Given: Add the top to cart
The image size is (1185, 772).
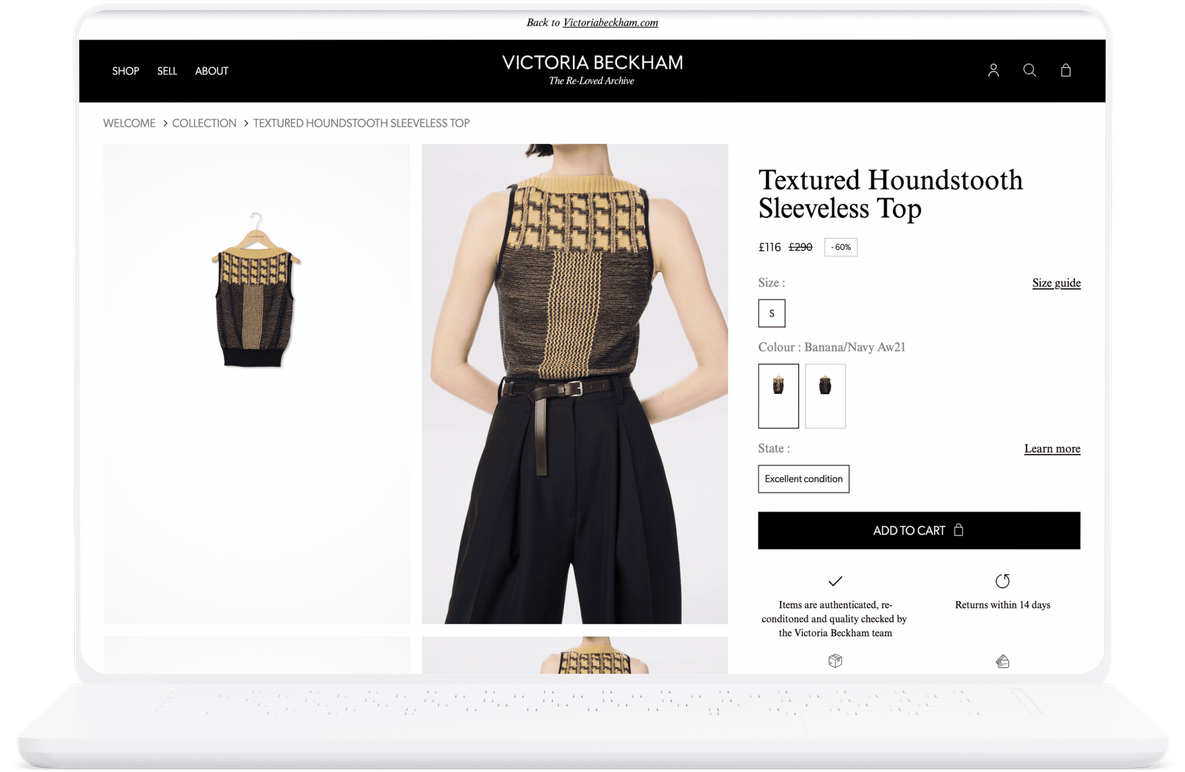Looking at the screenshot, I should [x=919, y=530].
